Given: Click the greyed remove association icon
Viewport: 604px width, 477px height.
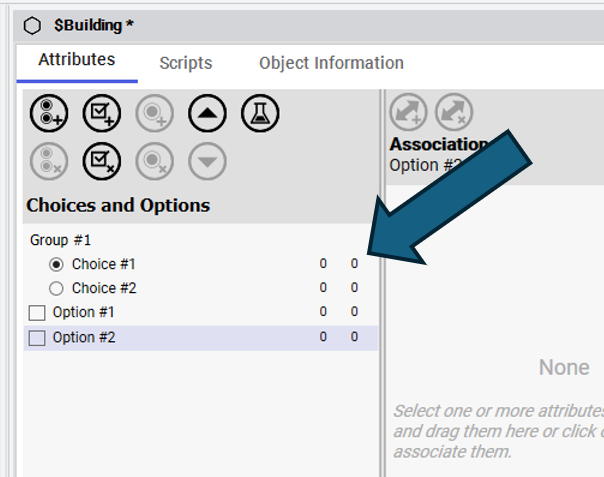Looking at the screenshot, I should click(455, 113).
